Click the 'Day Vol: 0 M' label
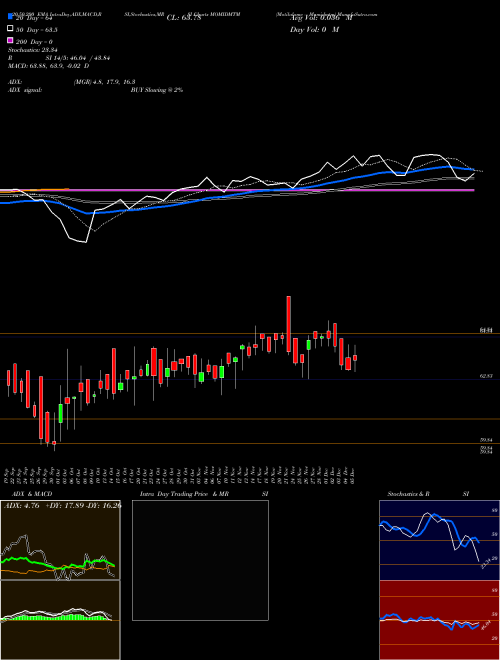The width and height of the screenshot is (500, 660). click(x=314, y=30)
